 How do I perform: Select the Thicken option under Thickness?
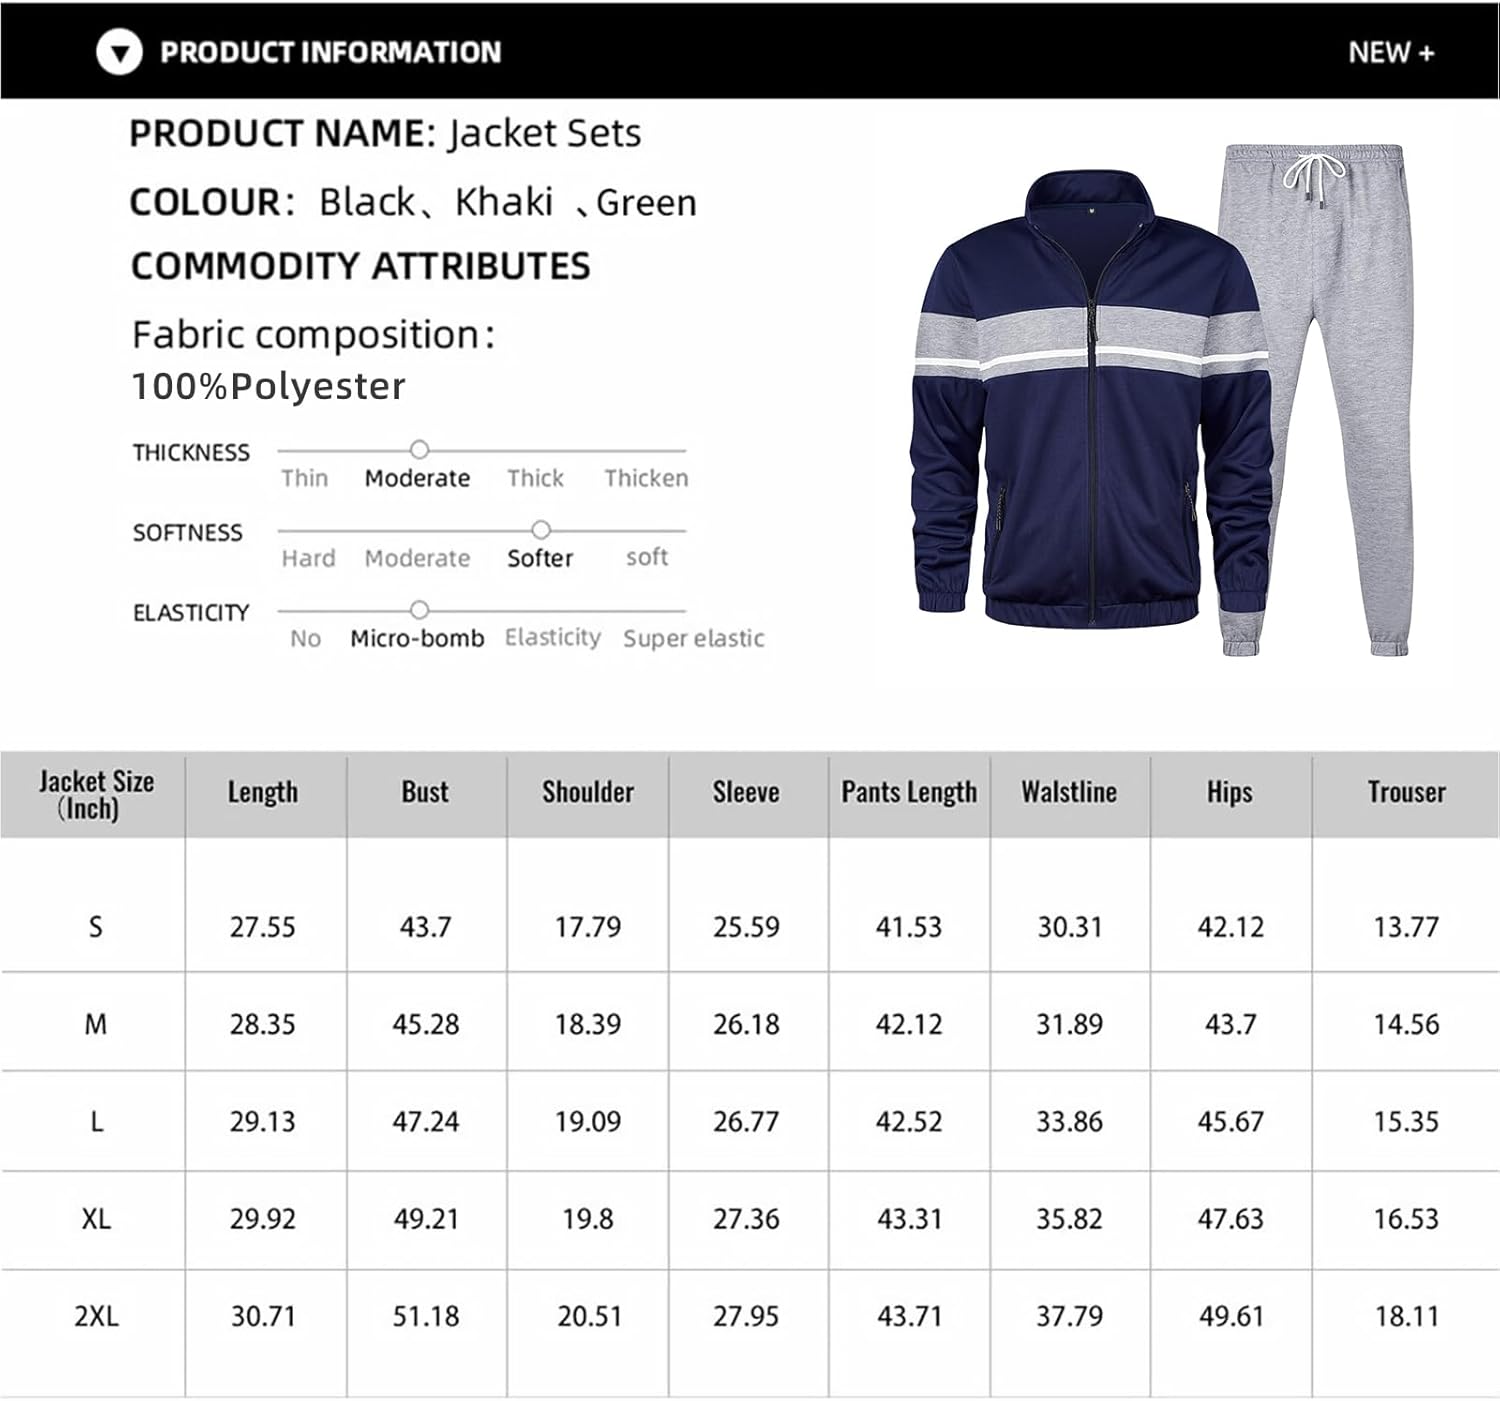646,478
